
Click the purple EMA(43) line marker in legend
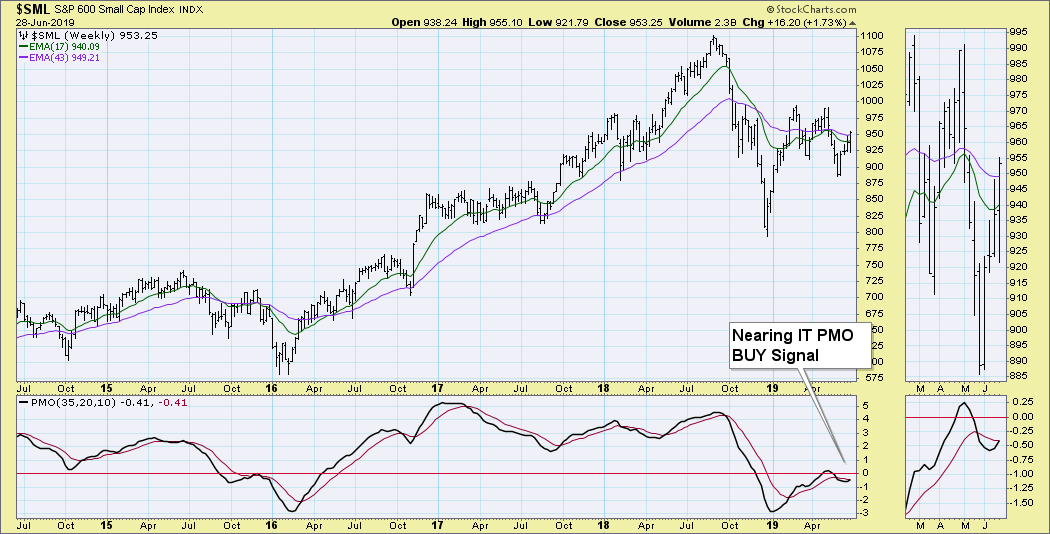click(23, 58)
